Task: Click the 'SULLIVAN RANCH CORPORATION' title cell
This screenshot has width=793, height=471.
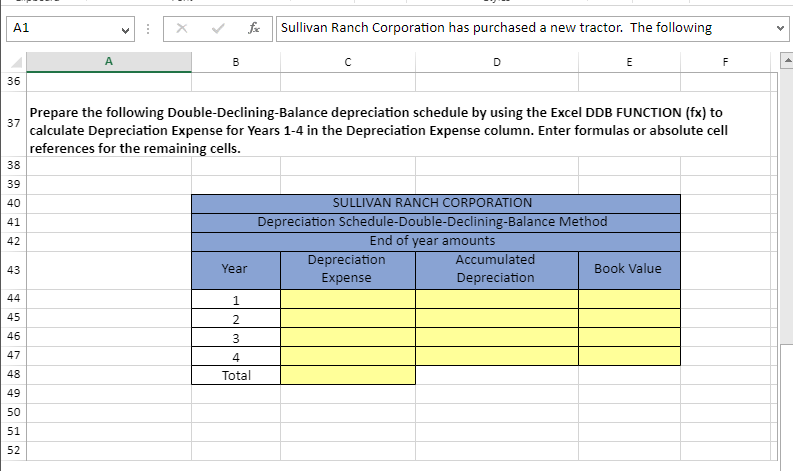Action: point(436,203)
